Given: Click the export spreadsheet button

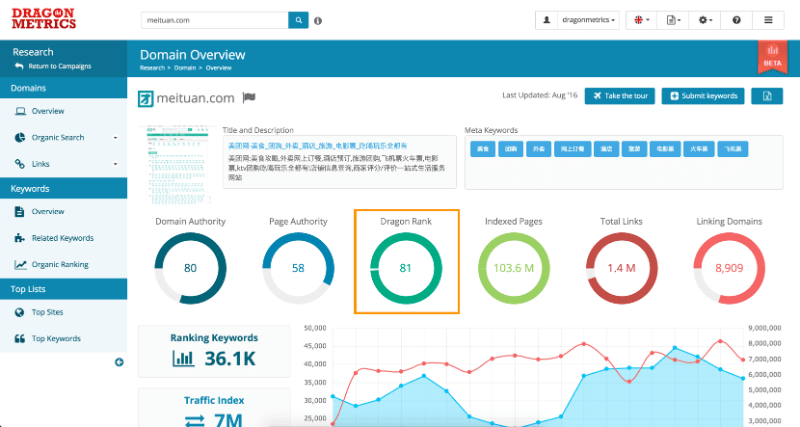Looking at the screenshot, I should point(767,96).
